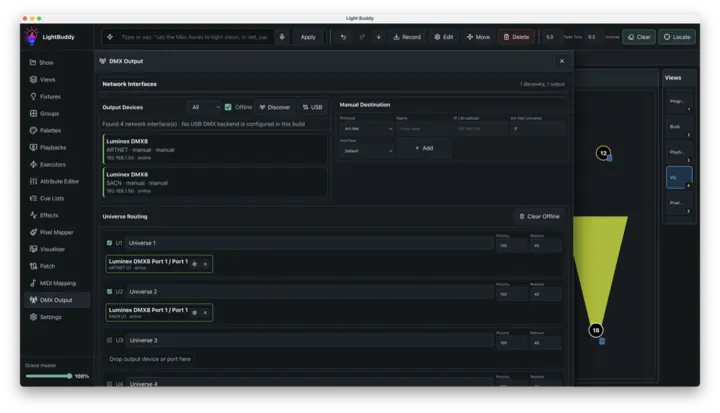Open the Attribute Editor sliders icon
Image resolution: width=720 pixels, height=413 pixels.
point(33,181)
